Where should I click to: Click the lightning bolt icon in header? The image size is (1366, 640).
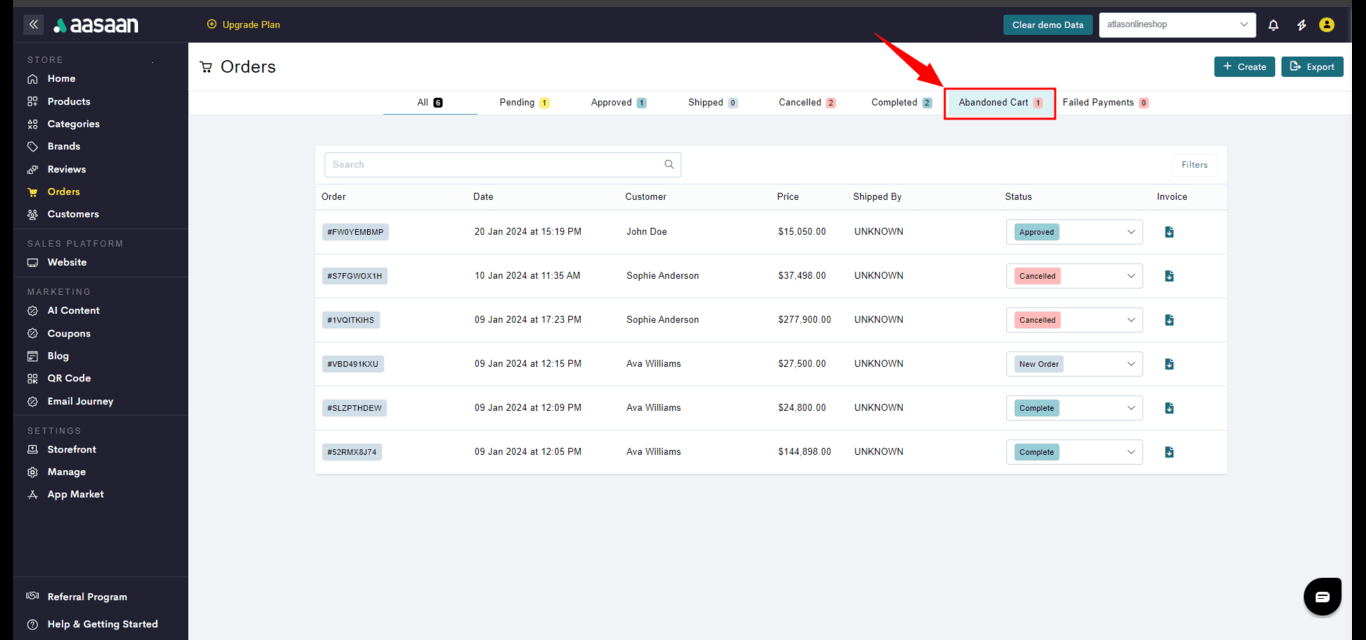(1301, 25)
